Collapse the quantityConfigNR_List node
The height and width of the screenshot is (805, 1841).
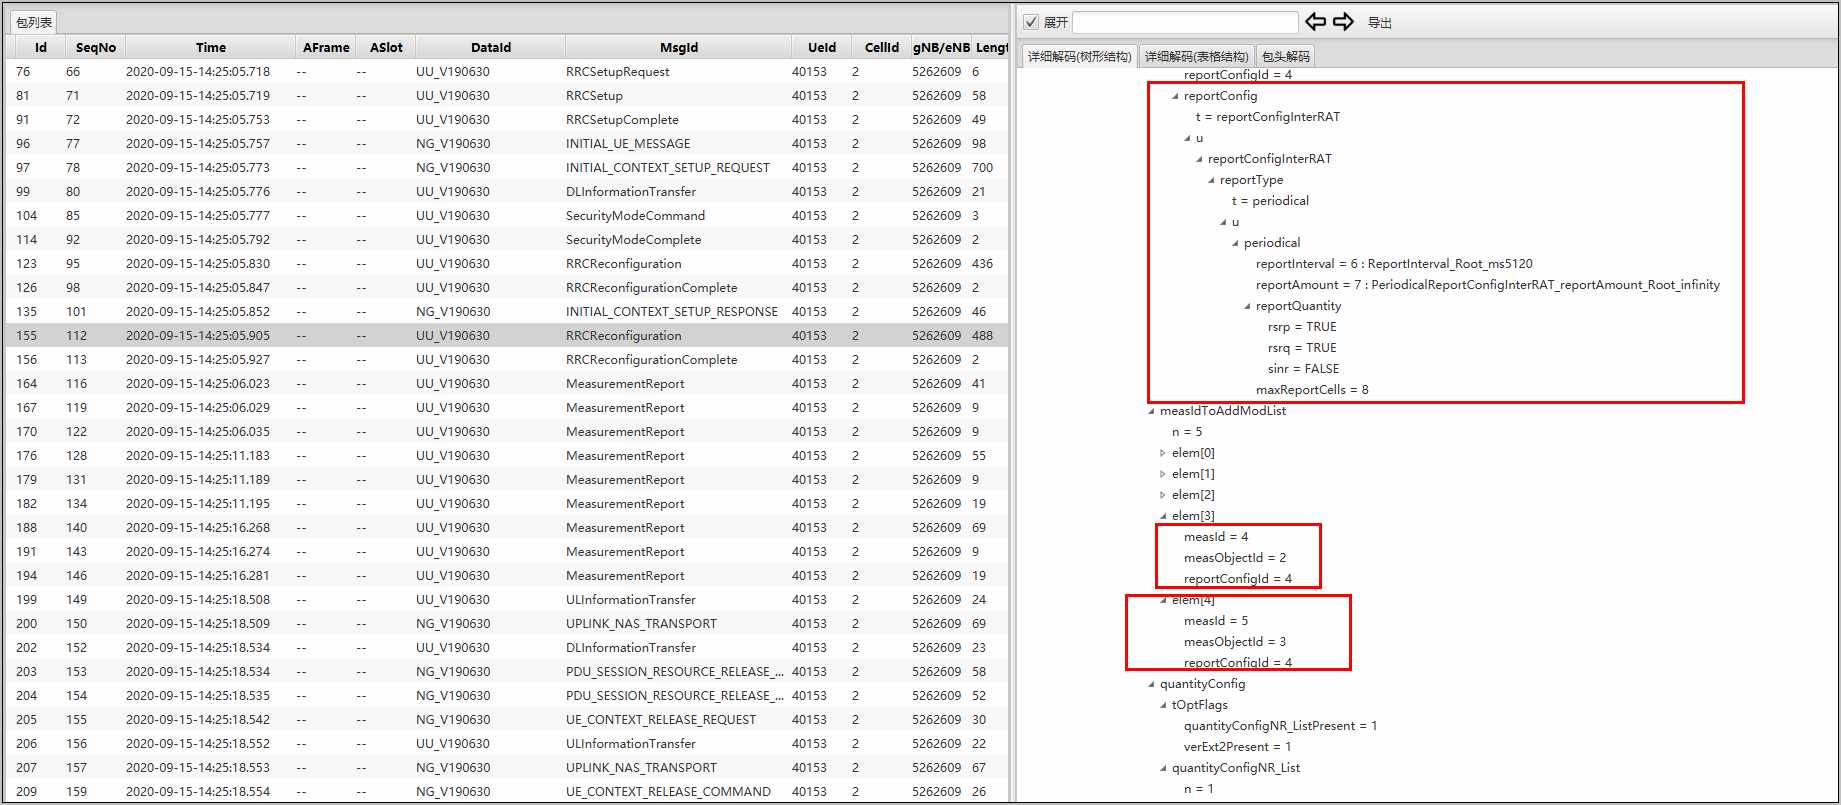tap(1163, 768)
